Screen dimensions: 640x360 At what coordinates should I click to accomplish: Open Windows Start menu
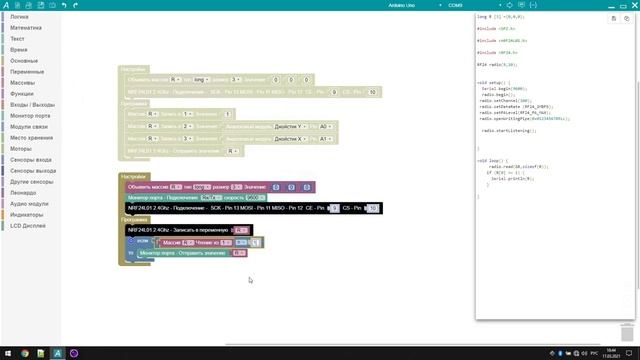pos(8,353)
